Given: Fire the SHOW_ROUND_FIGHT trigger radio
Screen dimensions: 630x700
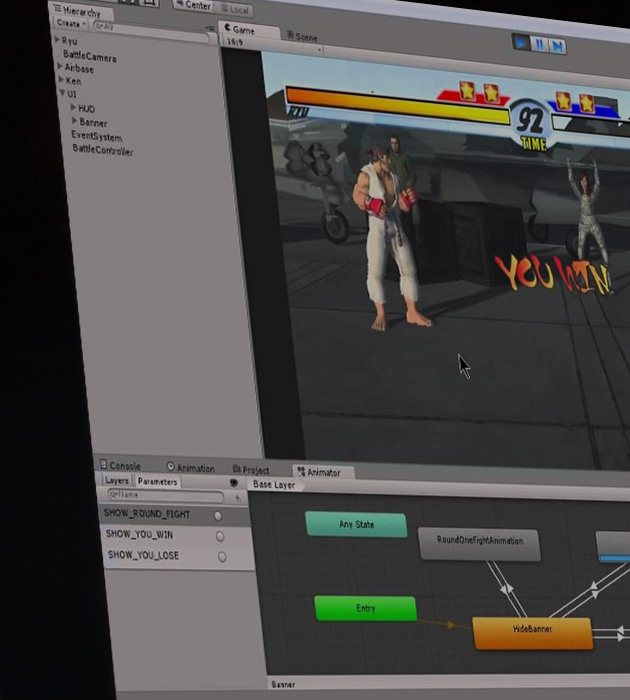Looking at the screenshot, I should (x=217, y=516).
